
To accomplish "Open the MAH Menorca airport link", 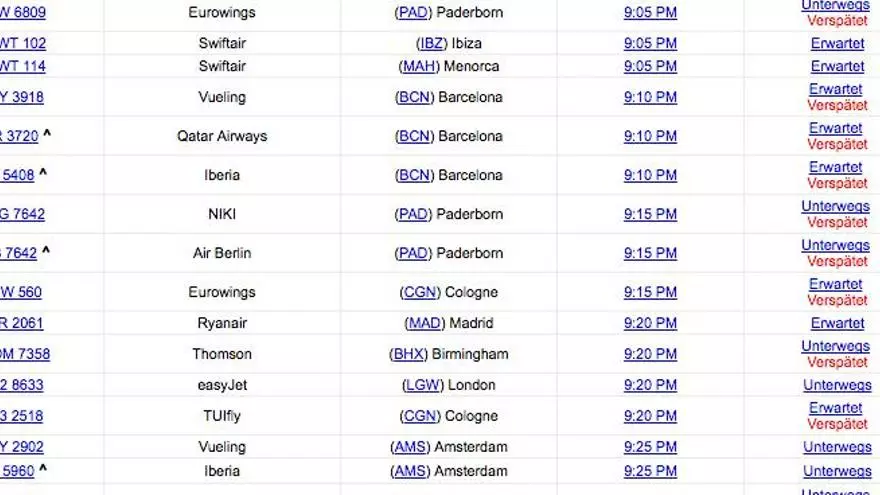I will click(418, 67).
